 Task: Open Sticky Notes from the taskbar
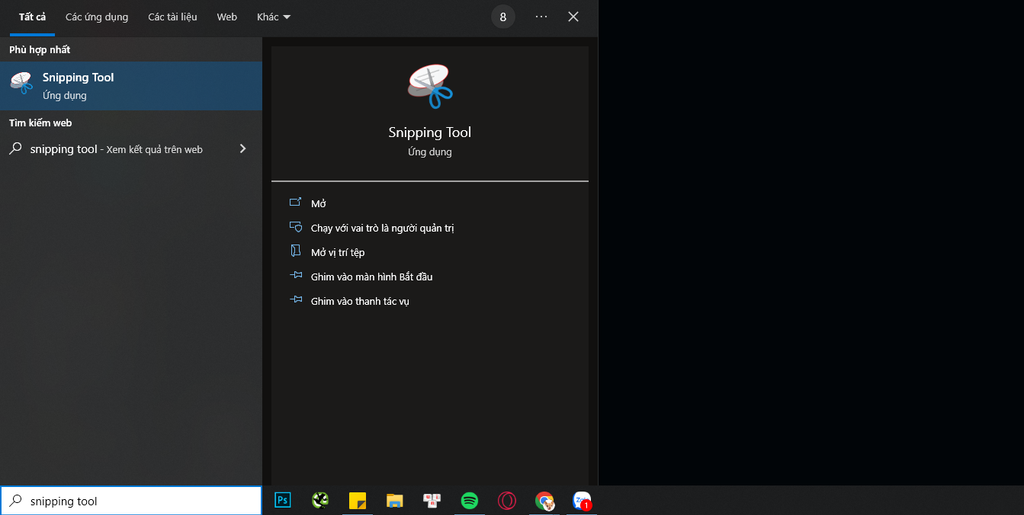[x=357, y=501]
